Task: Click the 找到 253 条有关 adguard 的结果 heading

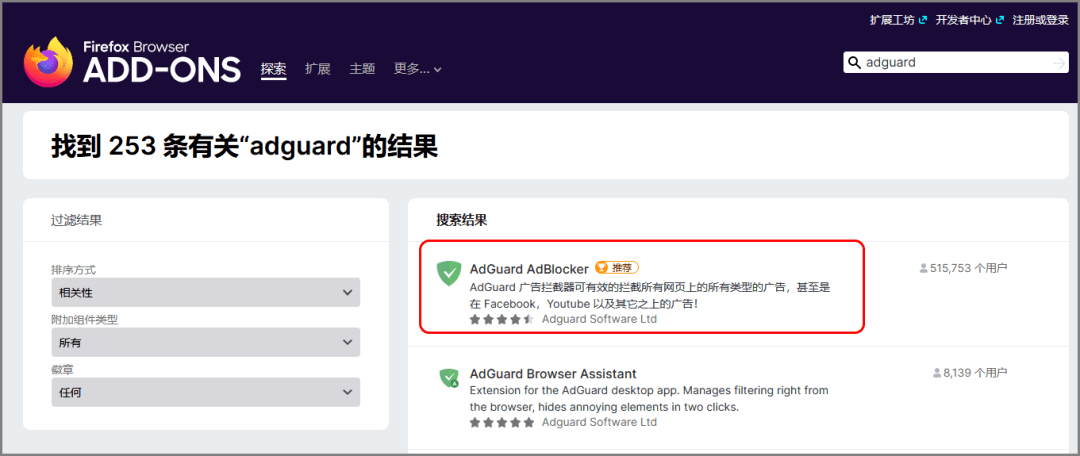Action: tap(245, 146)
